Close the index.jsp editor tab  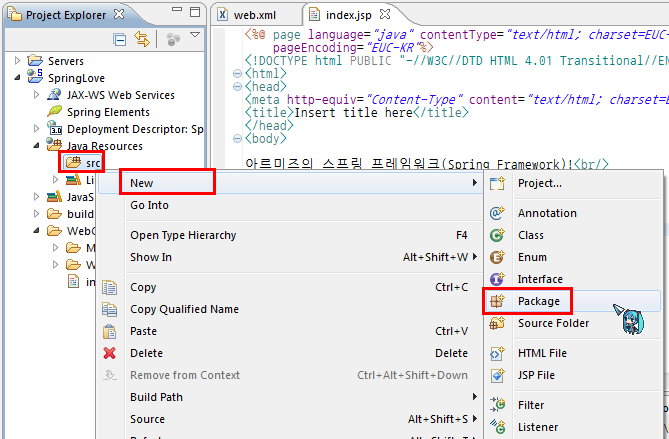385,15
